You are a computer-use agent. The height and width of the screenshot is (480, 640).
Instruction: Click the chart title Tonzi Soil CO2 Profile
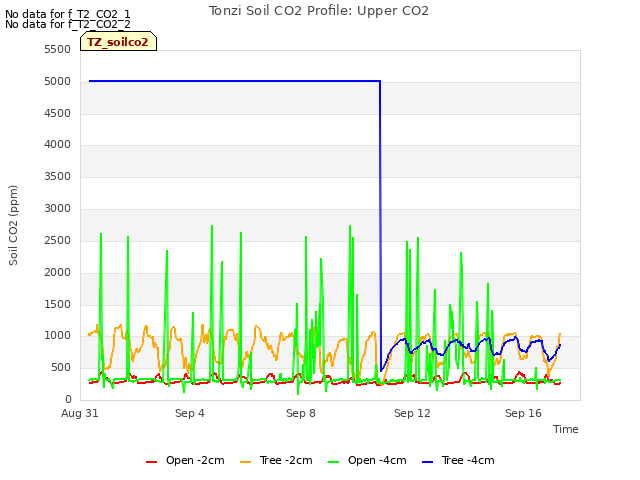[319, 11]
